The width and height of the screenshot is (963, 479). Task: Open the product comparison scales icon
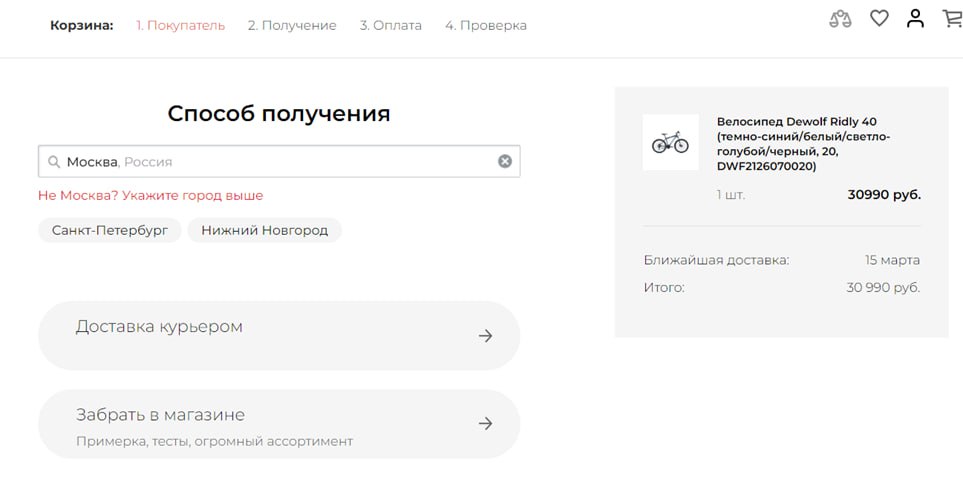click(x=840, y=19)
